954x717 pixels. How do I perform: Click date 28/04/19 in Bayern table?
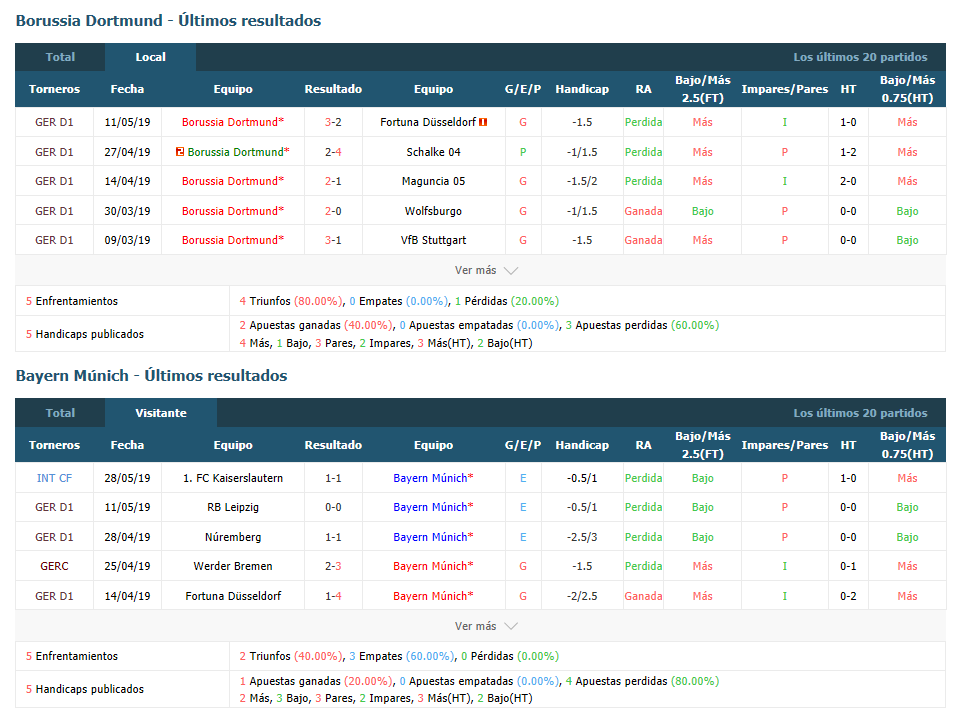coord(127,537)
